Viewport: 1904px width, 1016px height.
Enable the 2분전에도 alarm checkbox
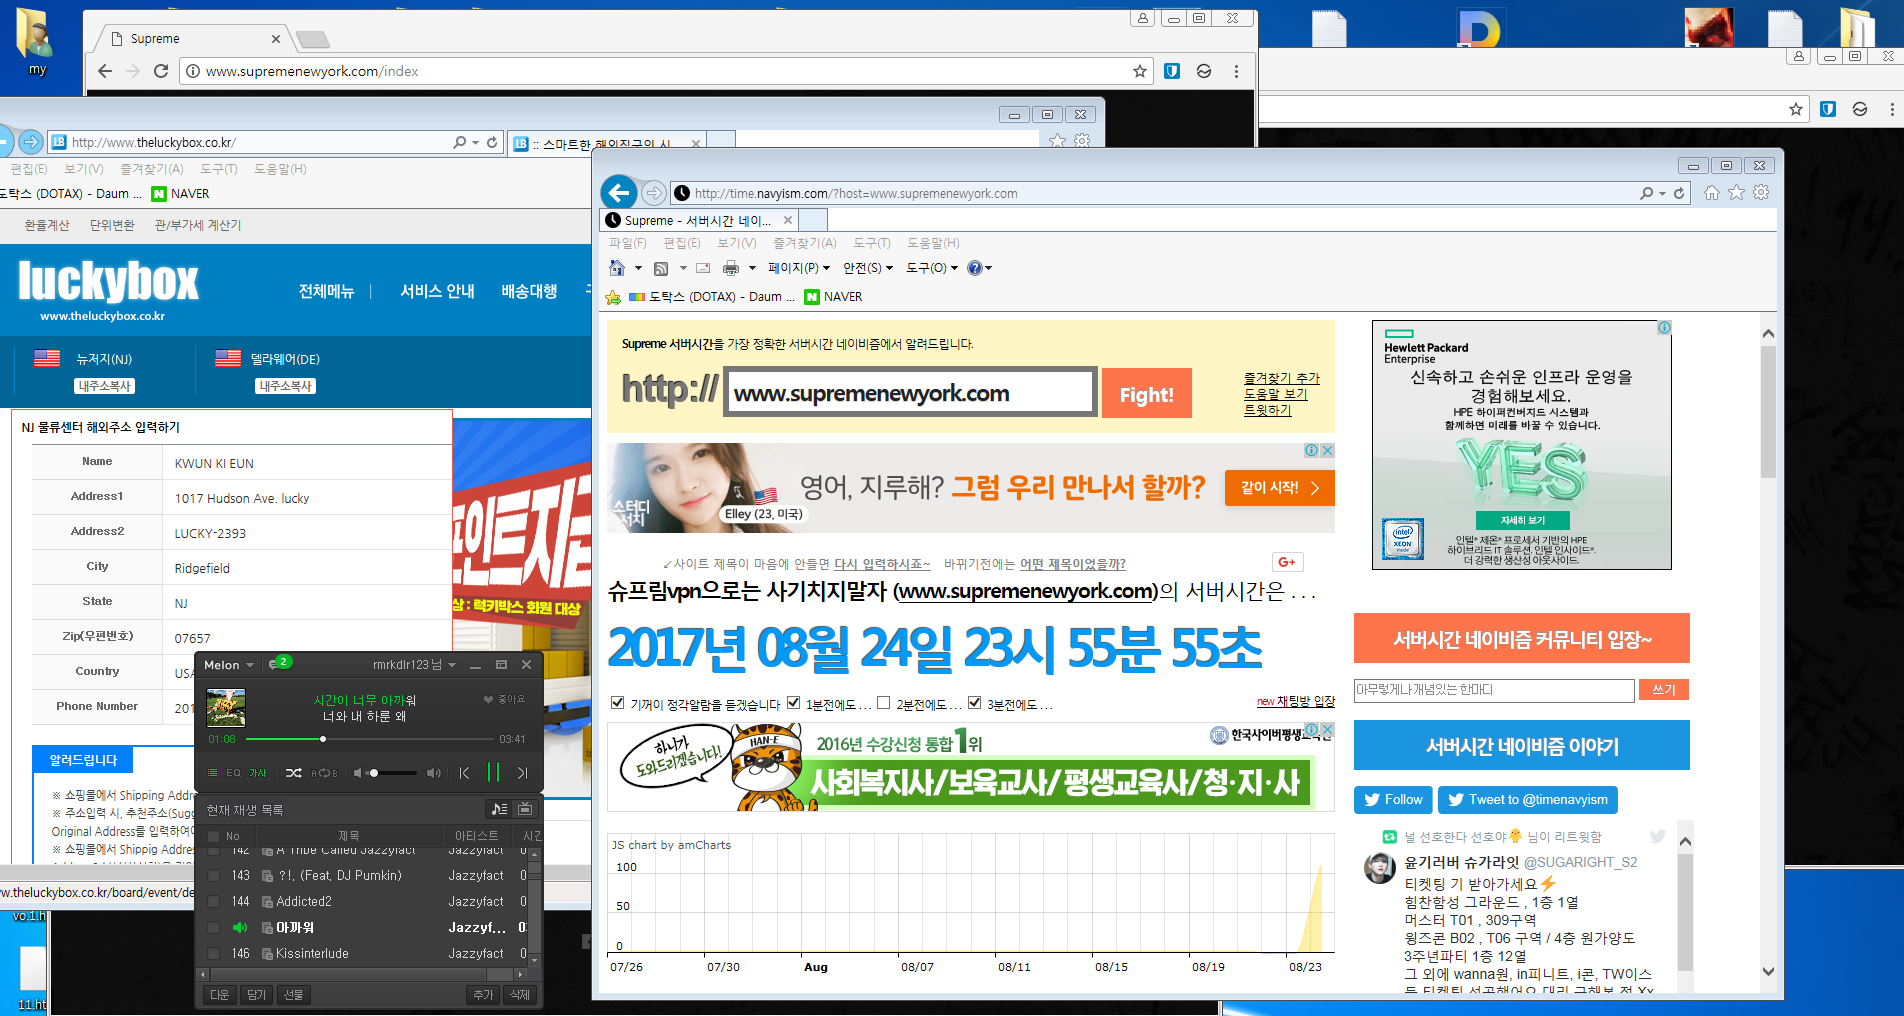[883, 703]
